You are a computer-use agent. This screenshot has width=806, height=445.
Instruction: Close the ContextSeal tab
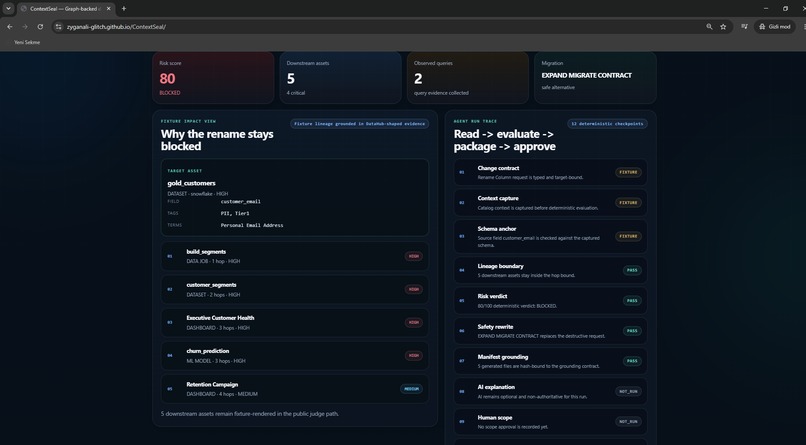[108, 9]
